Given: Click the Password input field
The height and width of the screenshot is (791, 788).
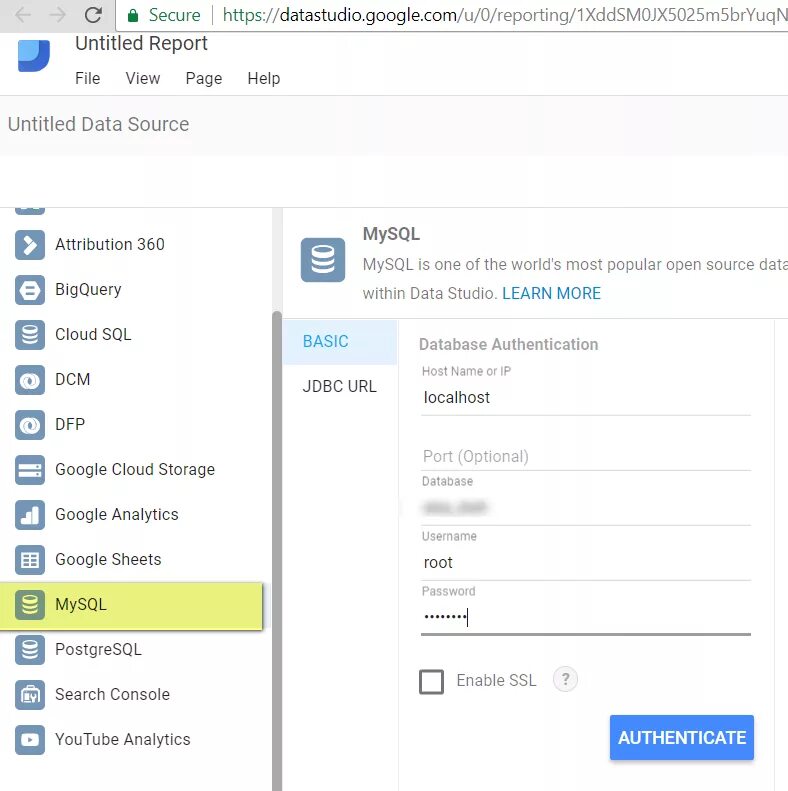Looking at the screenshot, I should tap(586, 617).
